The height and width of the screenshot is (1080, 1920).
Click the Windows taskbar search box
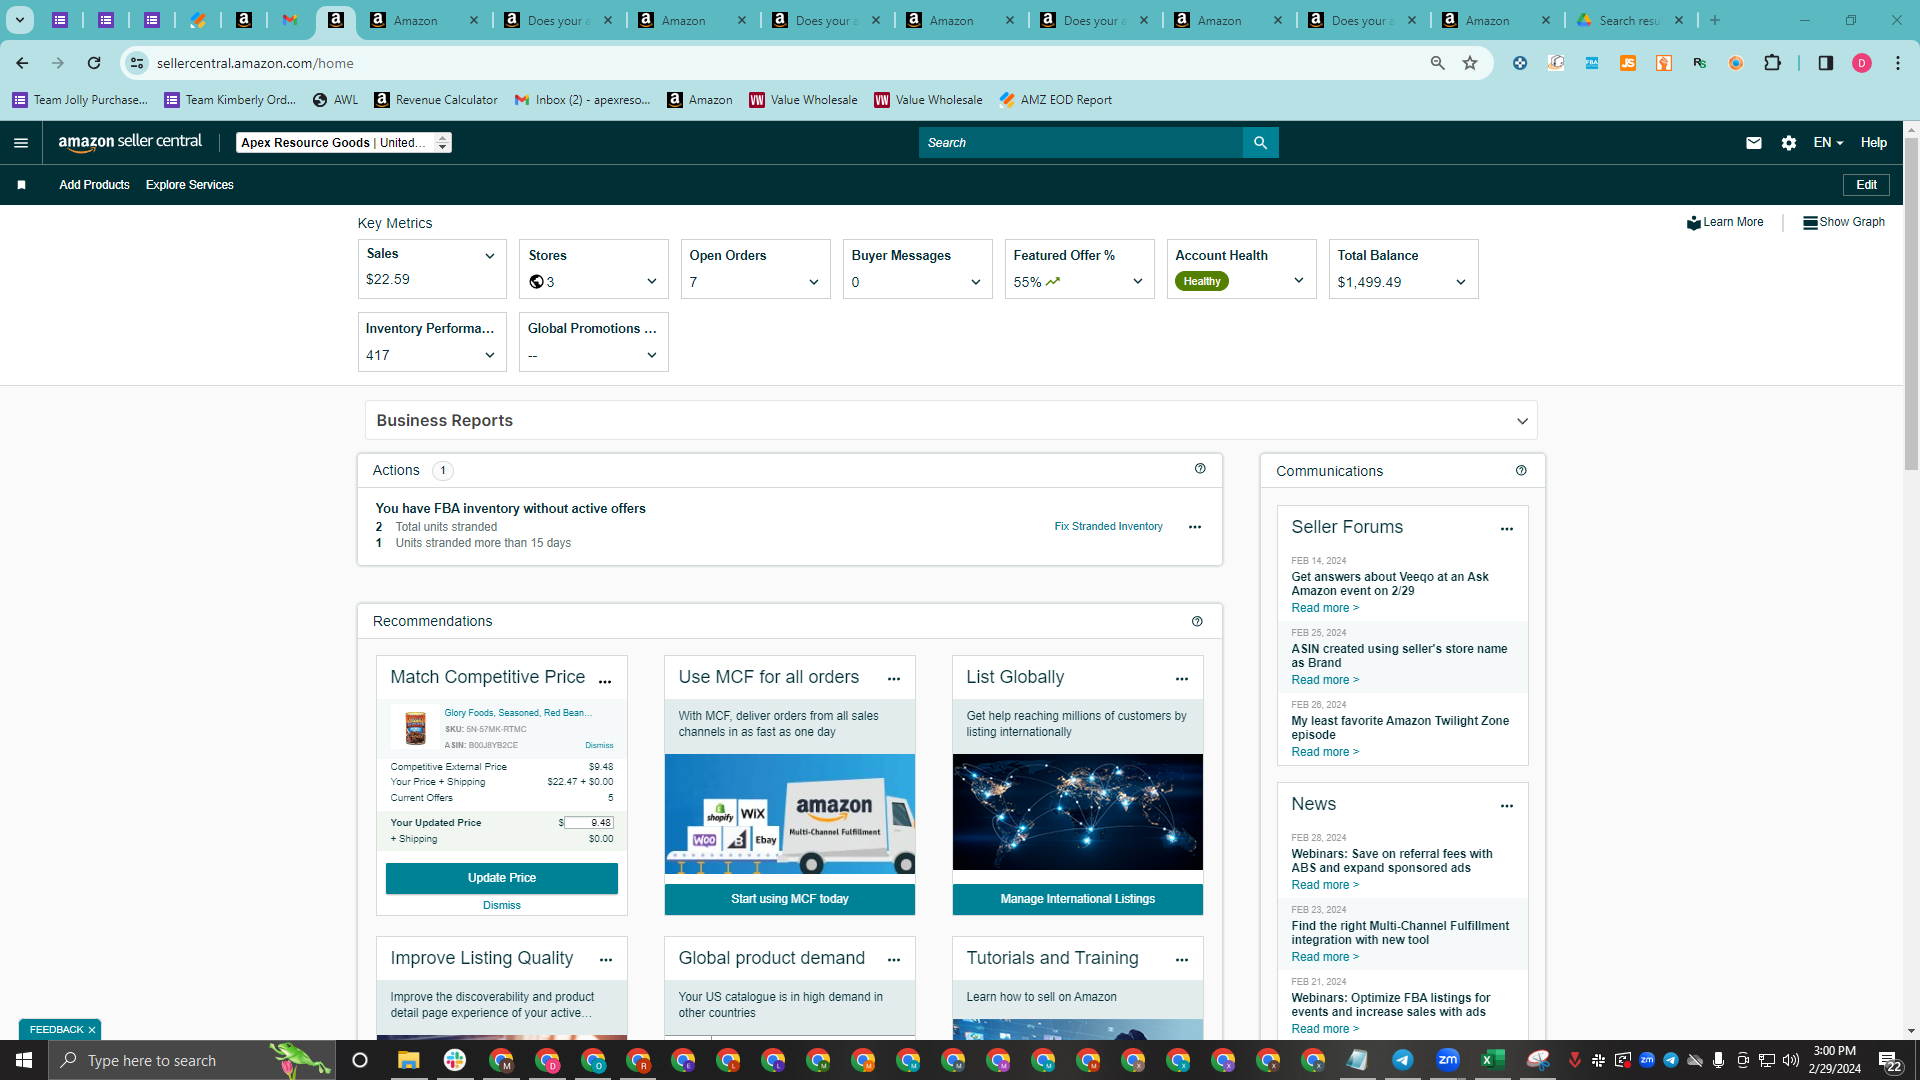point(190,1060)
